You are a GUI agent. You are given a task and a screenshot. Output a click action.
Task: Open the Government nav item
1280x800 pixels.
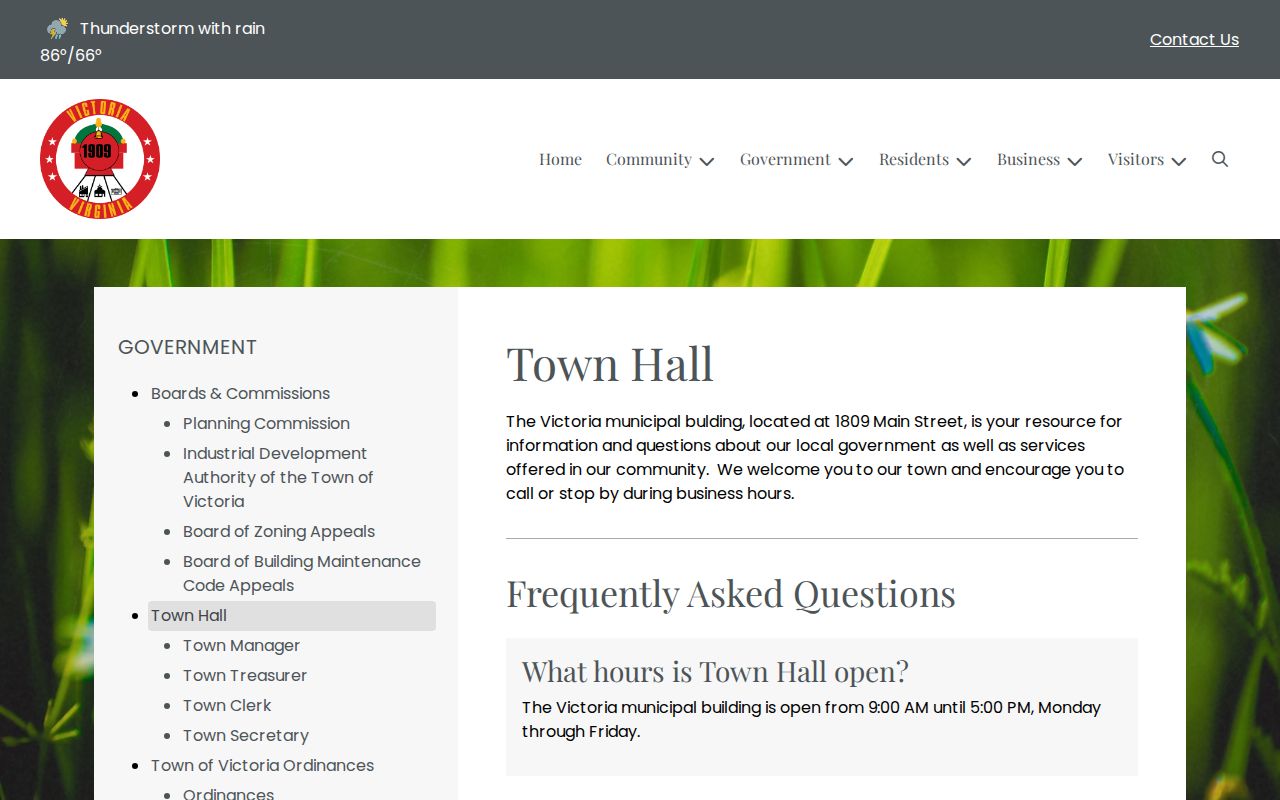(x=785, y=159)
